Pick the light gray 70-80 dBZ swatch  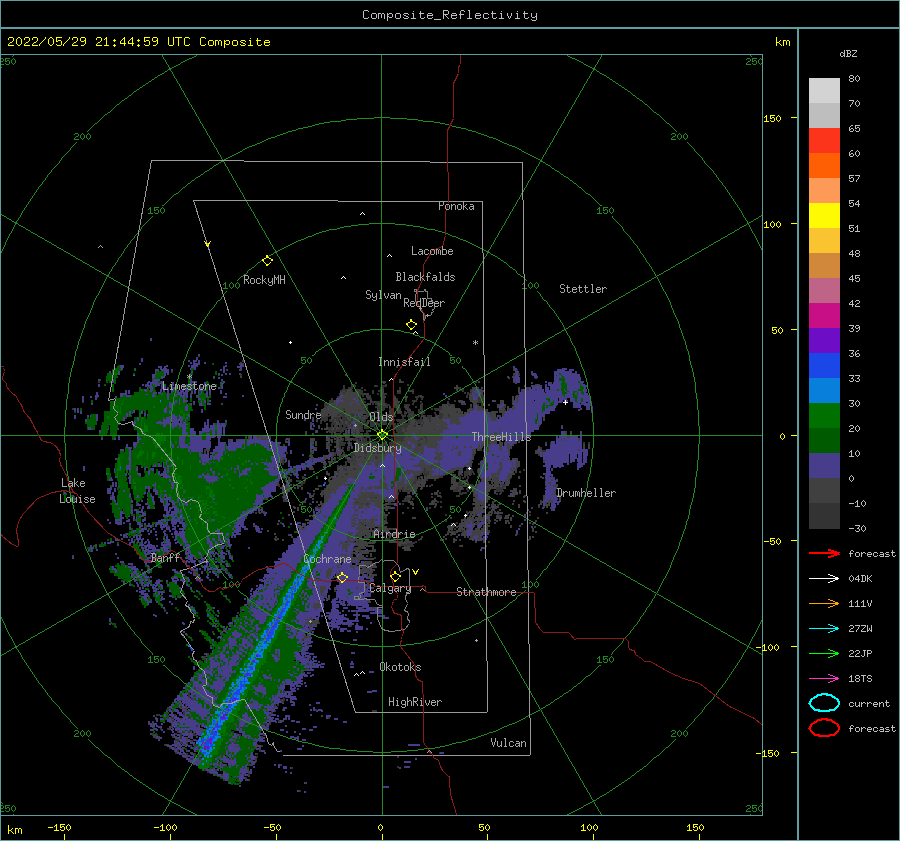point(824,91)
